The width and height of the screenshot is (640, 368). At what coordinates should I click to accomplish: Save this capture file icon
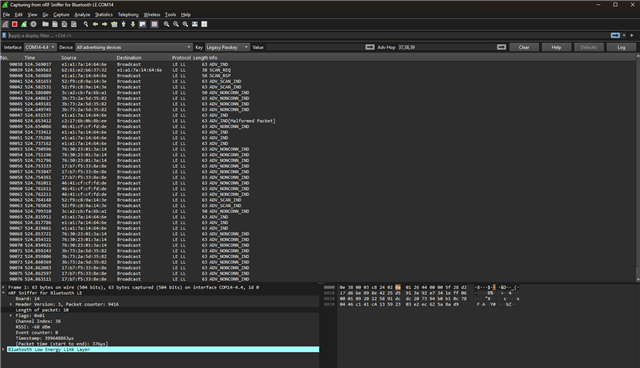pyautogui.click(x=55, y=24)
